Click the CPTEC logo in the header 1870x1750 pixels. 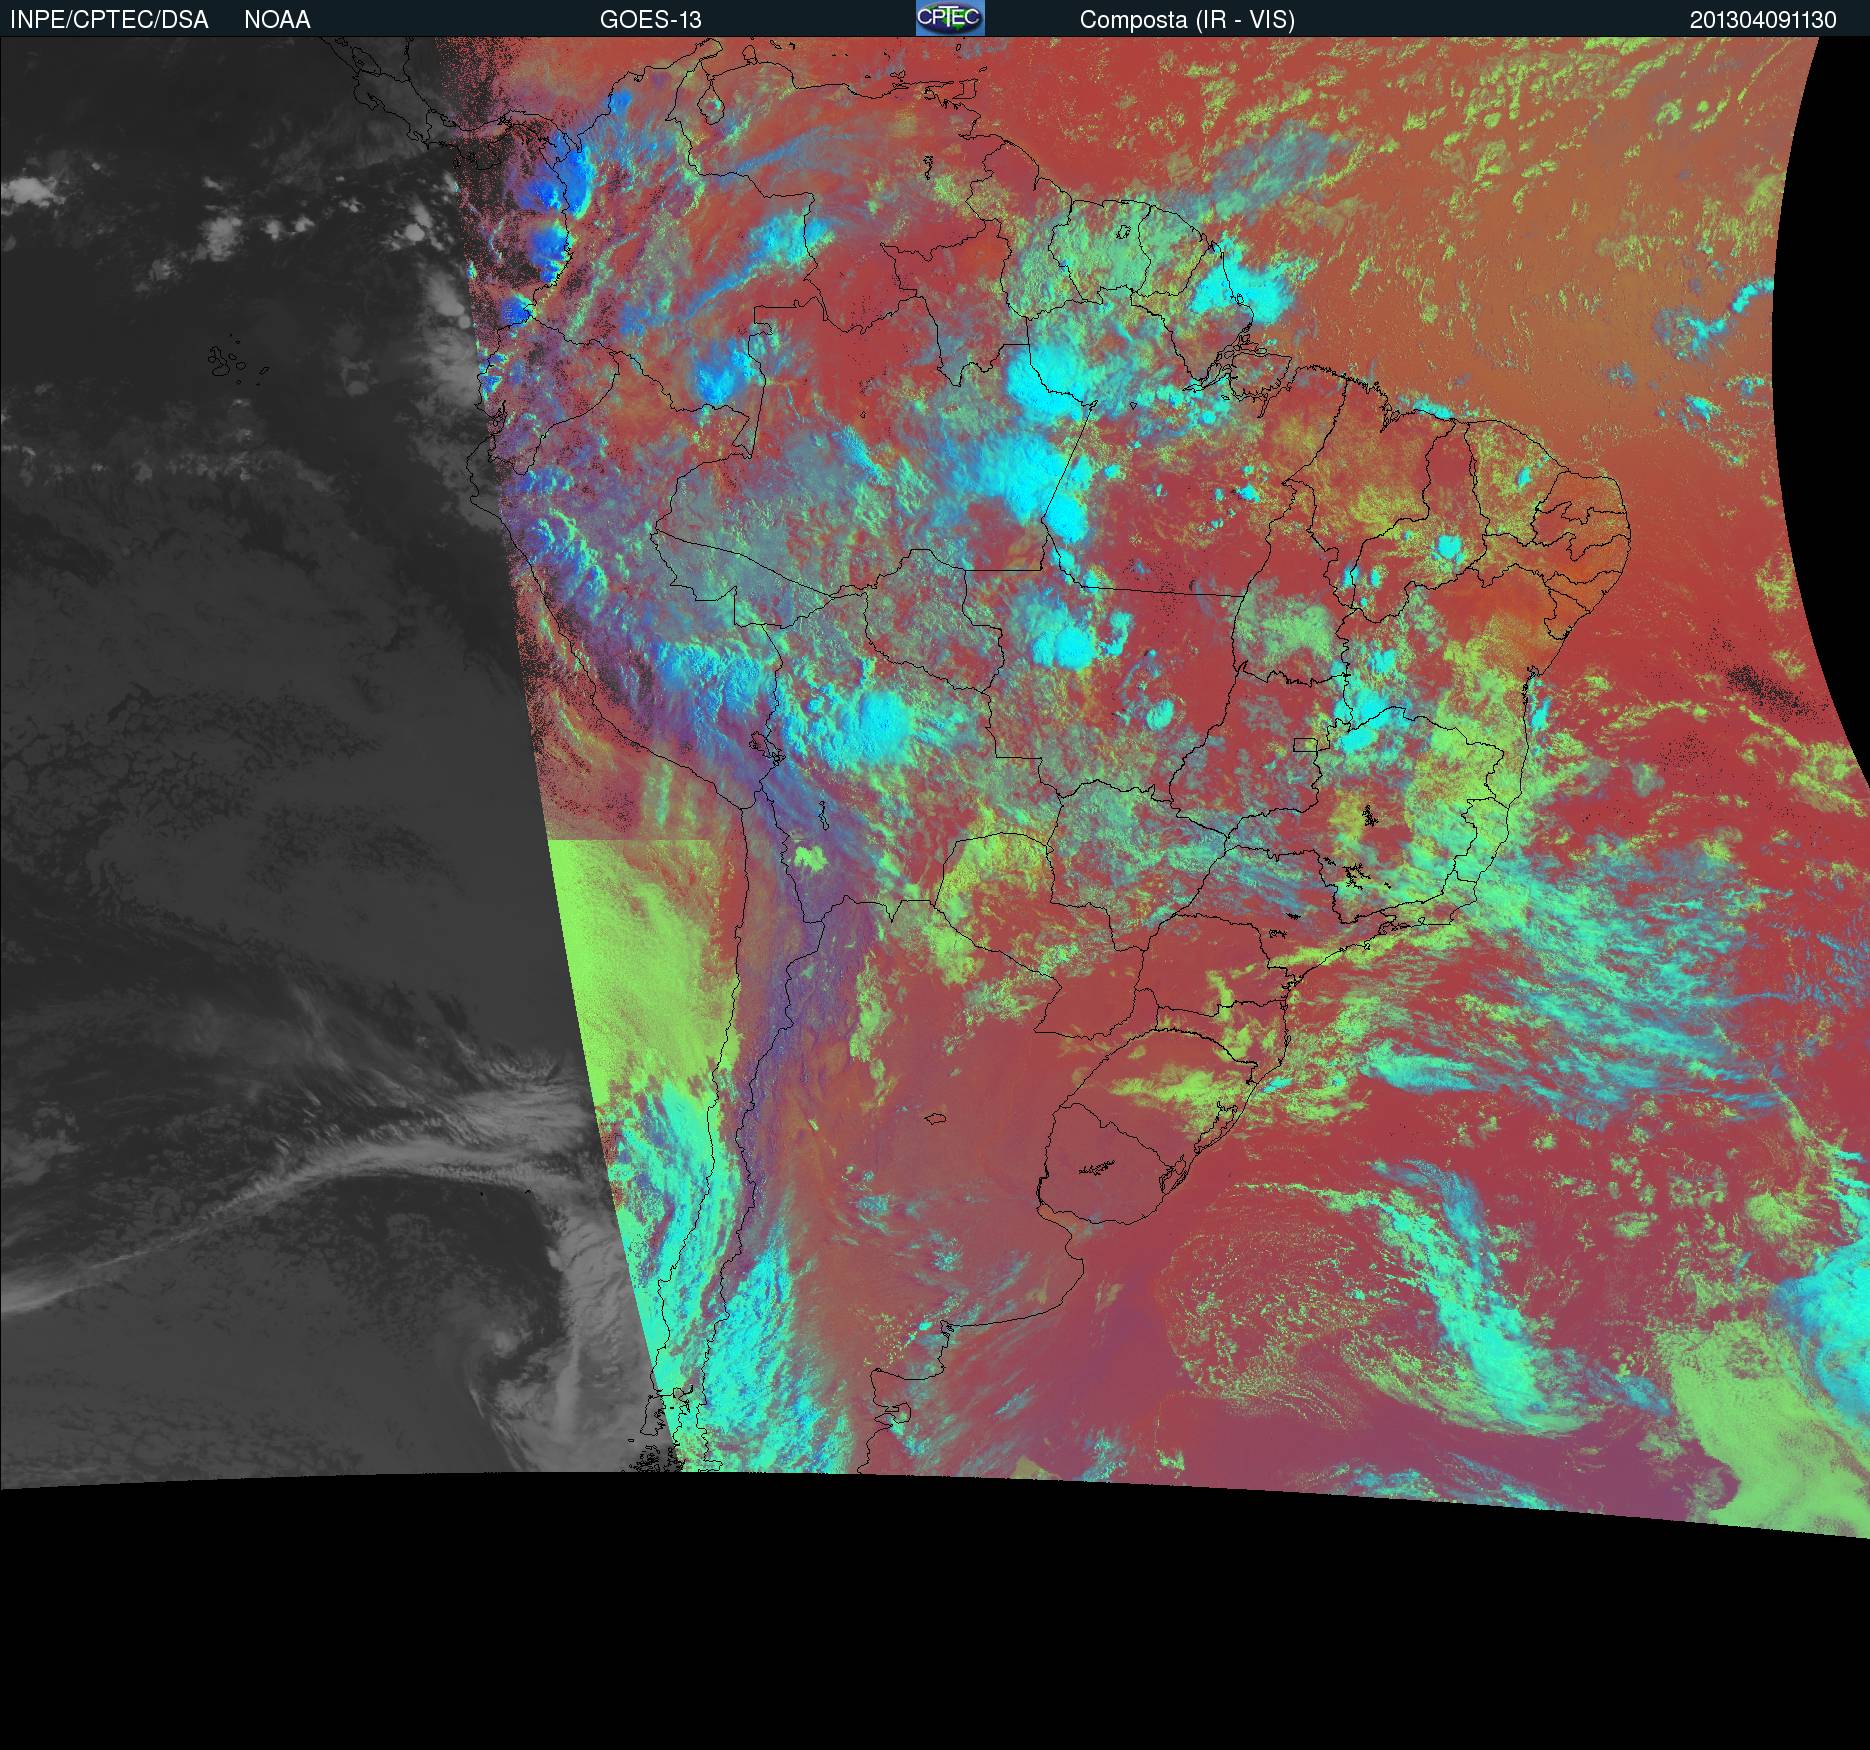[x=950, y=18]
